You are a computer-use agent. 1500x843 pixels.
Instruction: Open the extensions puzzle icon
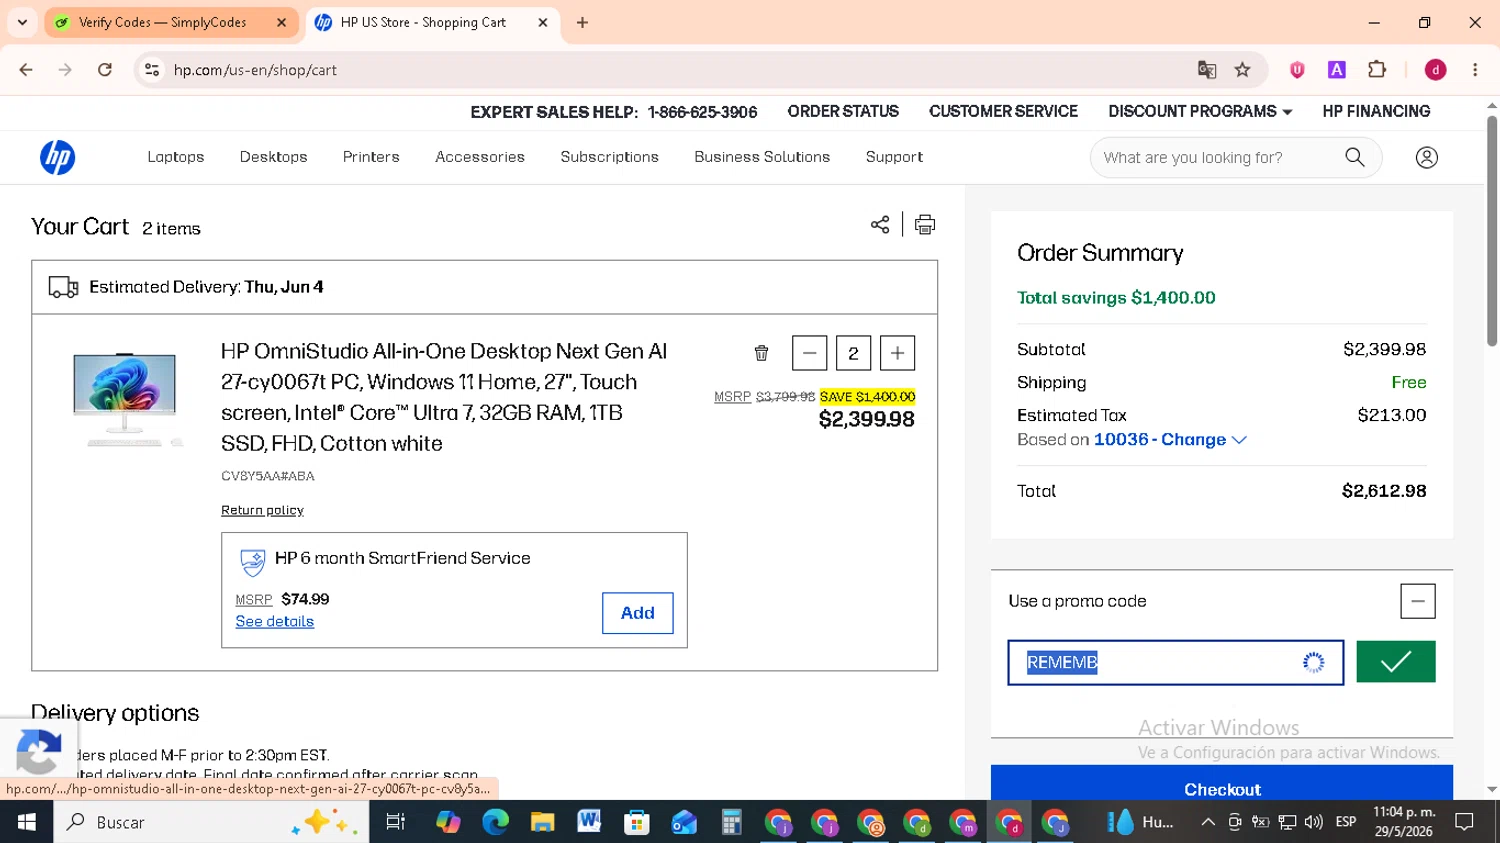[1377, 70]
